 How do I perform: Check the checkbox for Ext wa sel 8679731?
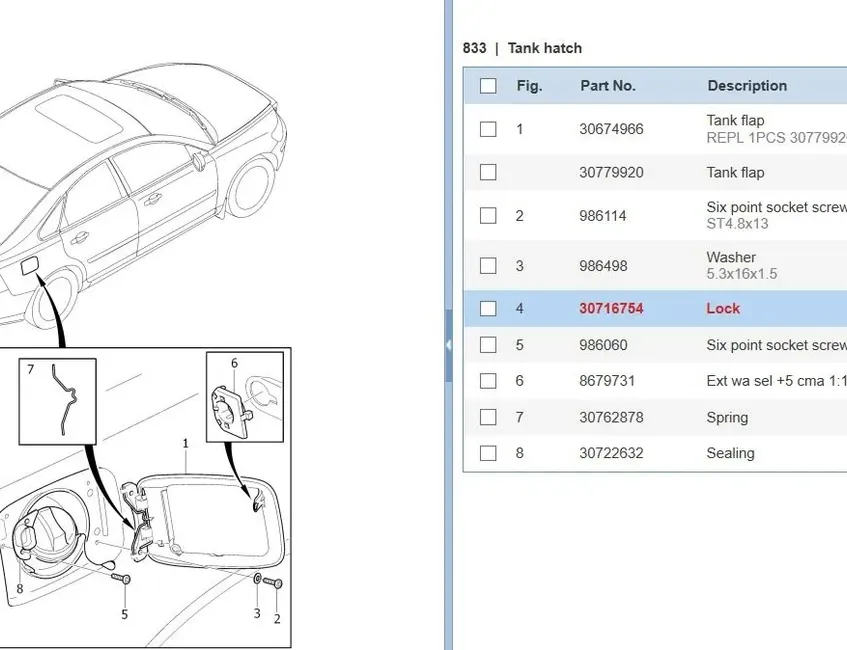[x=487, y=380]
